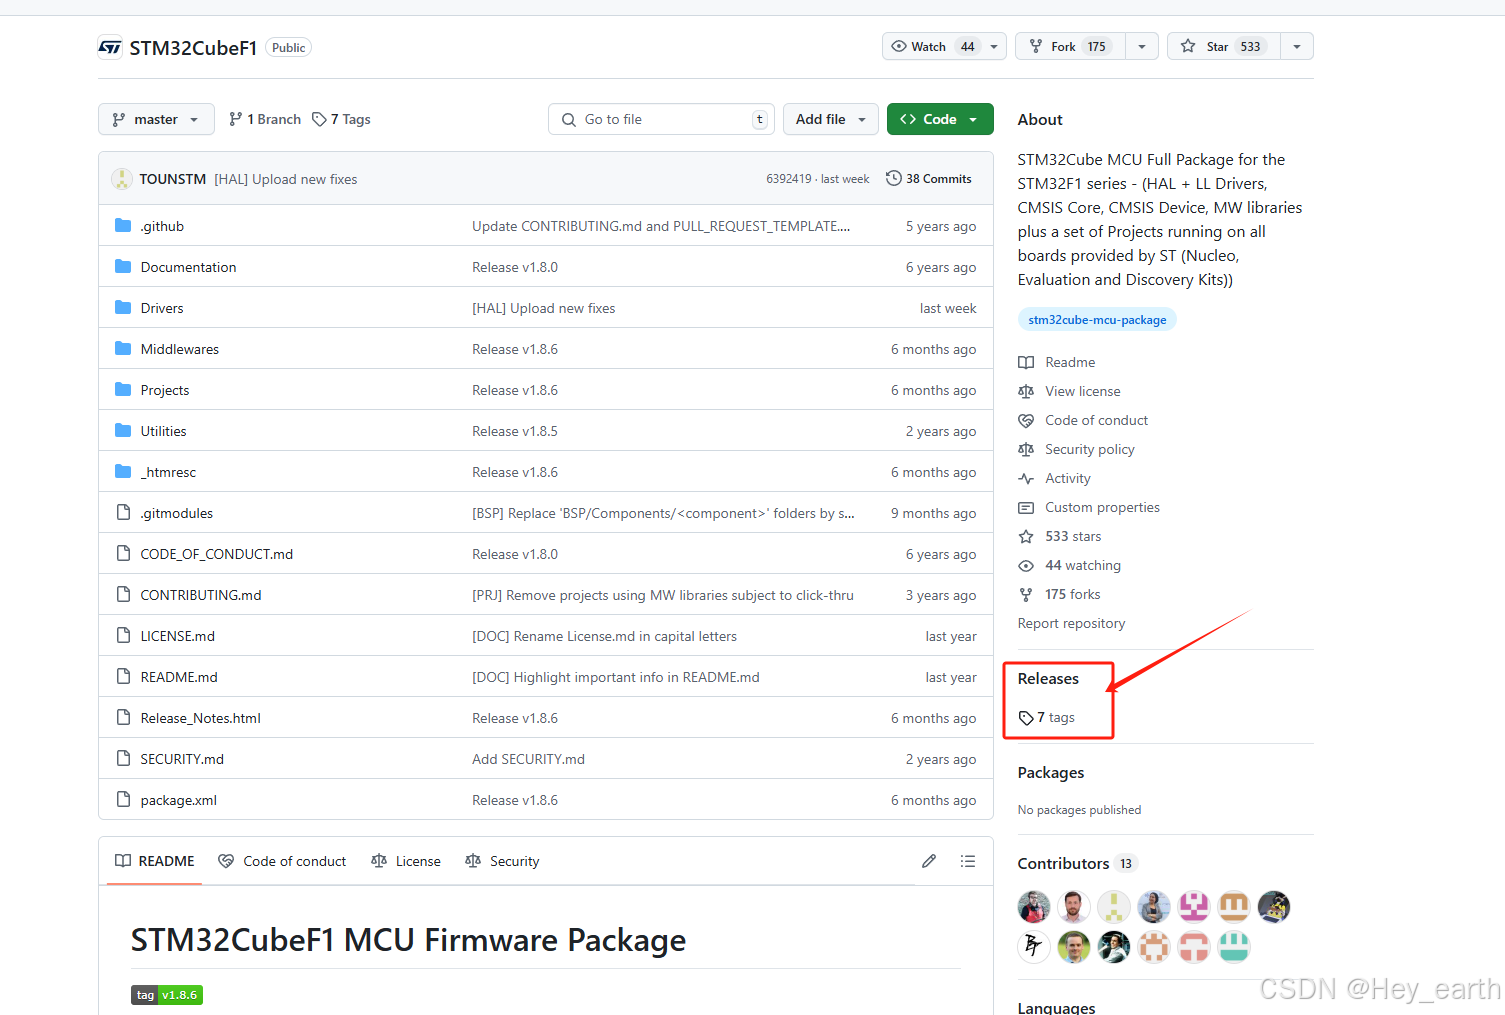Viewport: 1505px width, 1015px height.
Task: Select the Code of conduct tab
Action: (282, 861)
